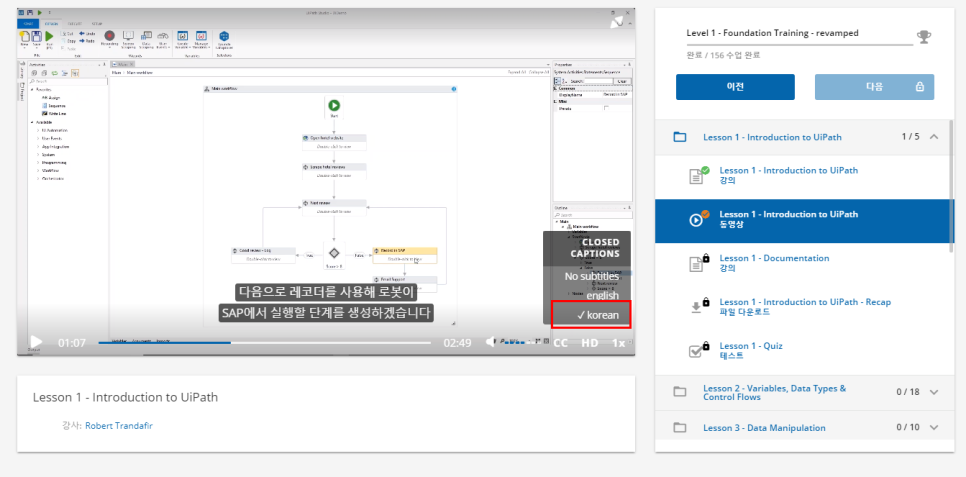Screen dimensions: 966x477
Task: Click the 완료 / 156 수업 완료 progress text
Action: pyautogui.click(x=723, y=55)
